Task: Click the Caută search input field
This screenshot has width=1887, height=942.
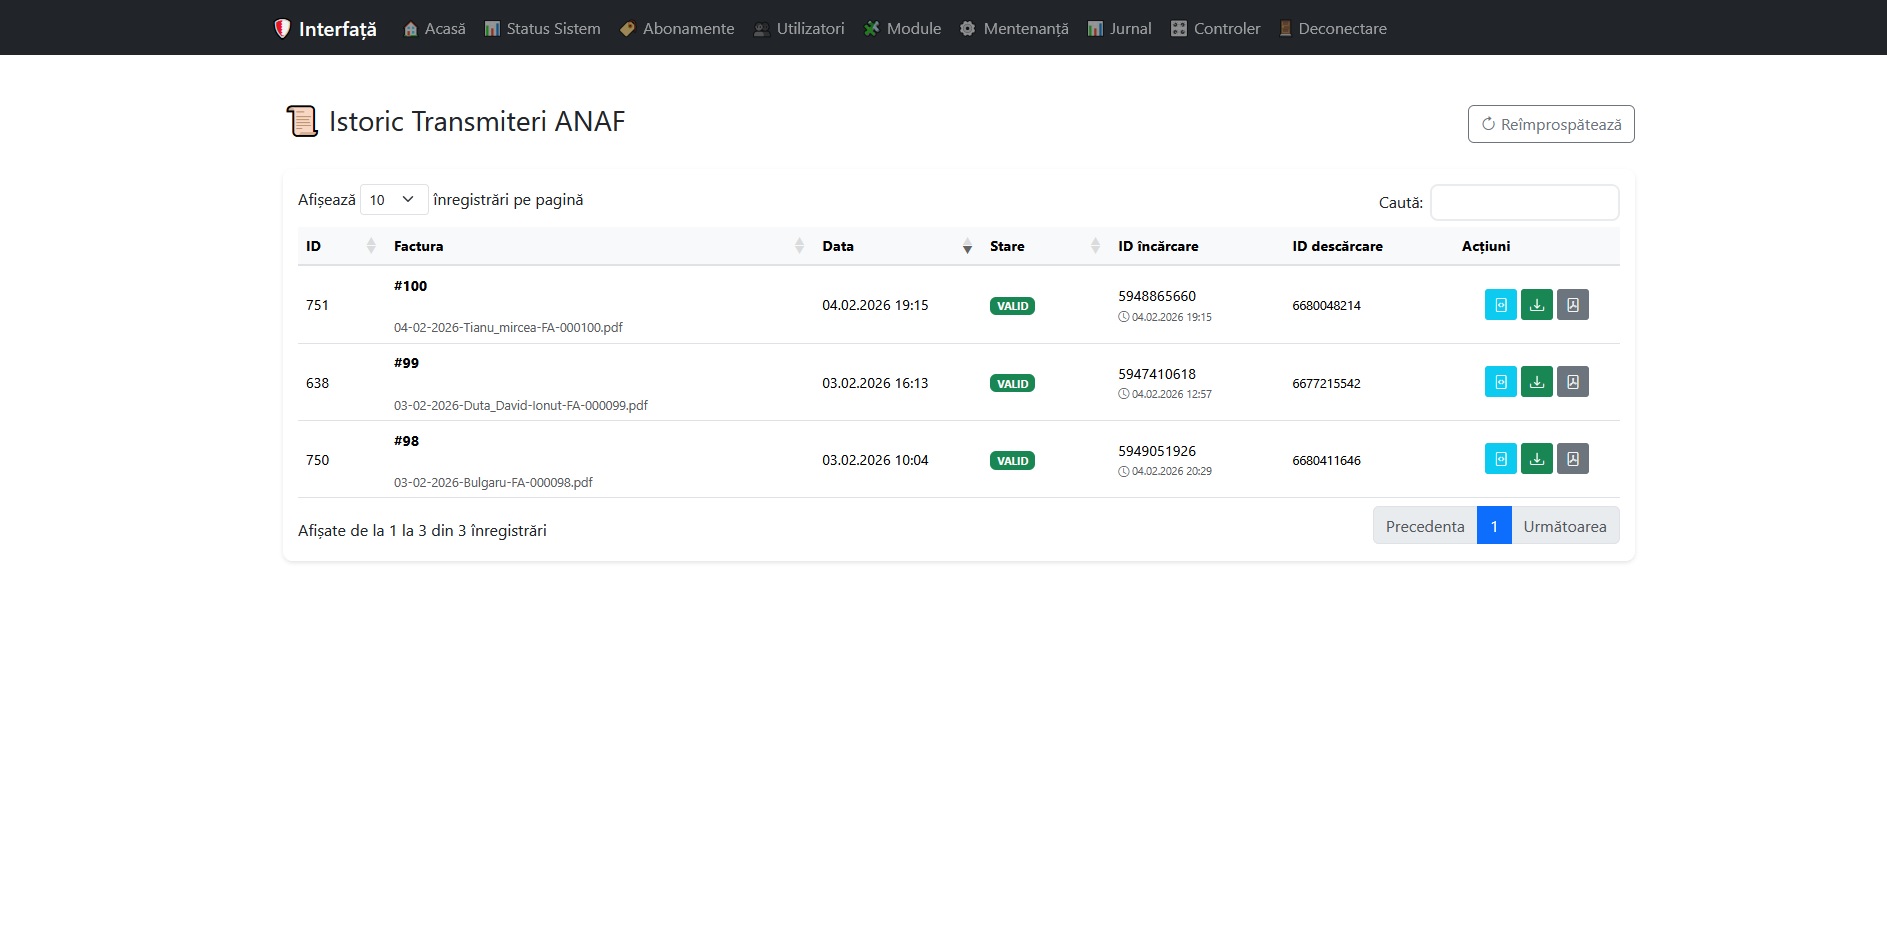Action: pyautogui.click(x=1524, y=203)
